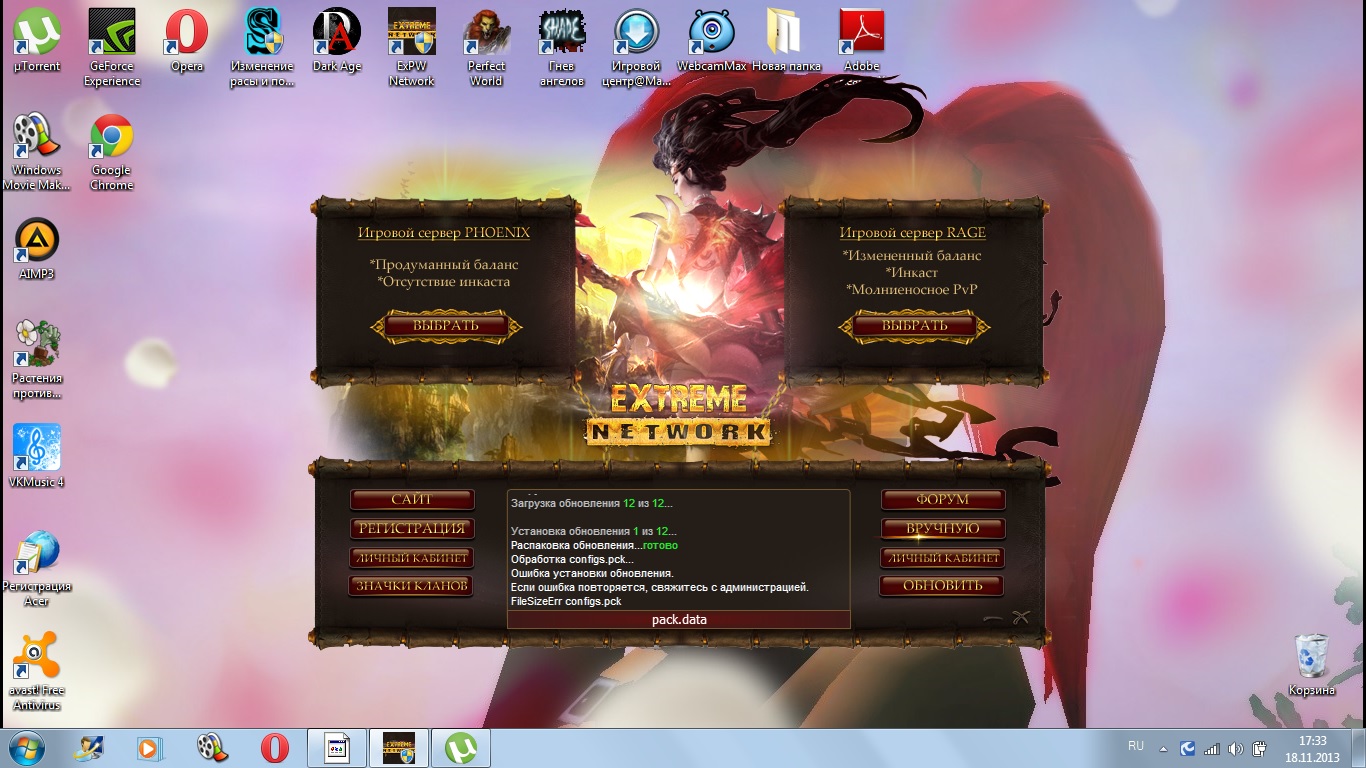Open Opera from the taskbar
This screenshot has height=768, width=1366.
tap(275, 747)
